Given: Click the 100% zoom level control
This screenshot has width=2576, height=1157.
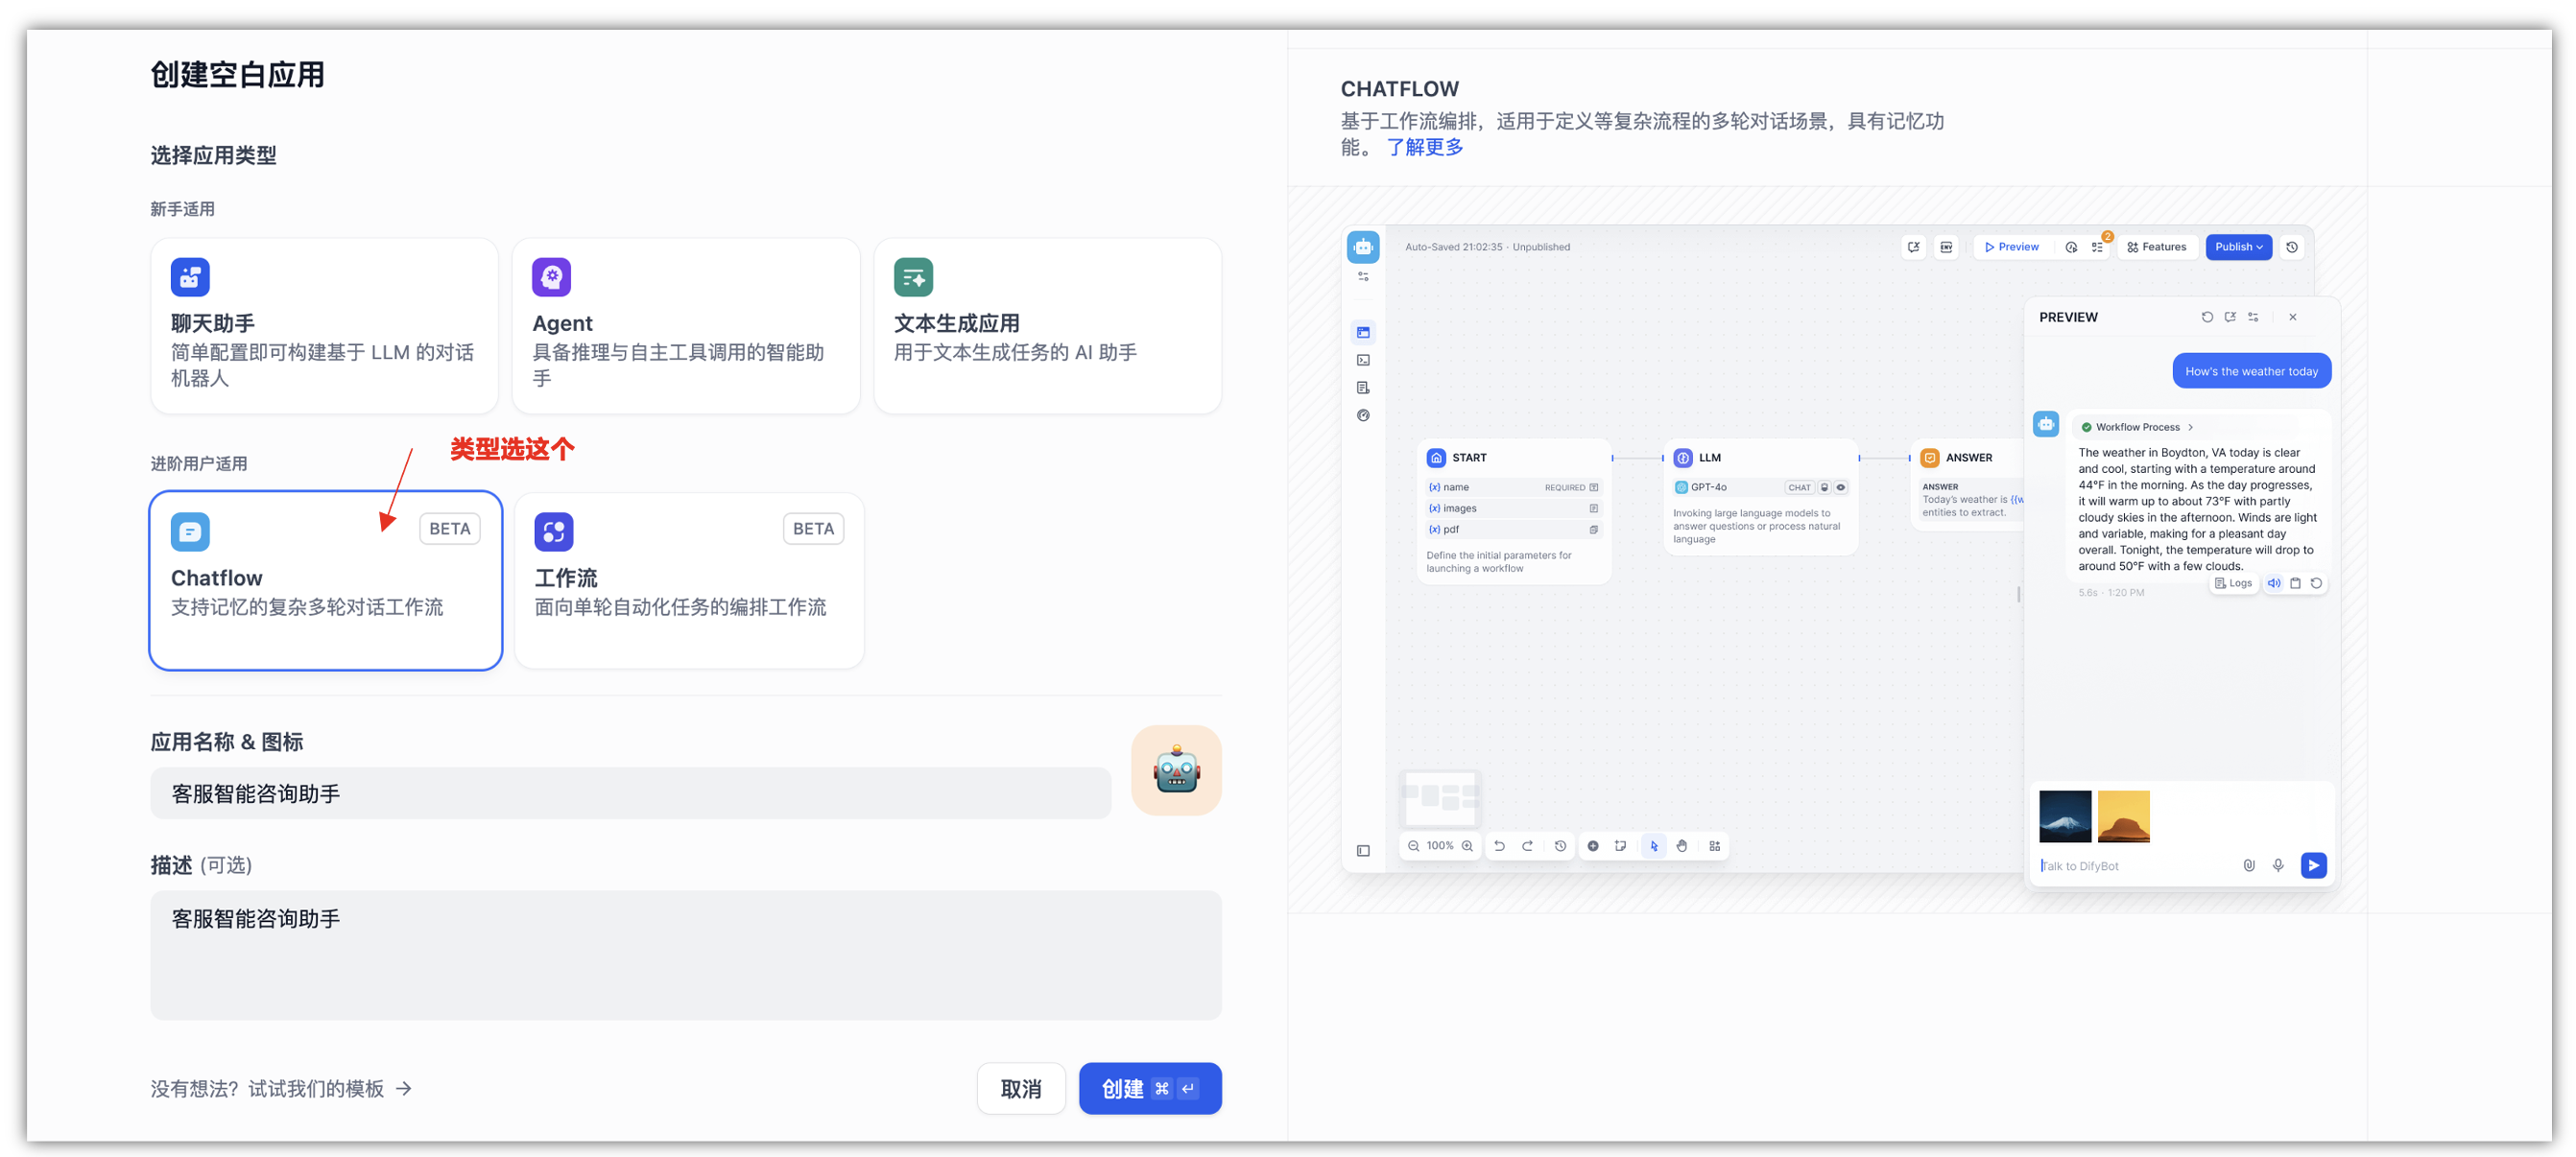Looking at the screenshot, I should [1440, 845].
